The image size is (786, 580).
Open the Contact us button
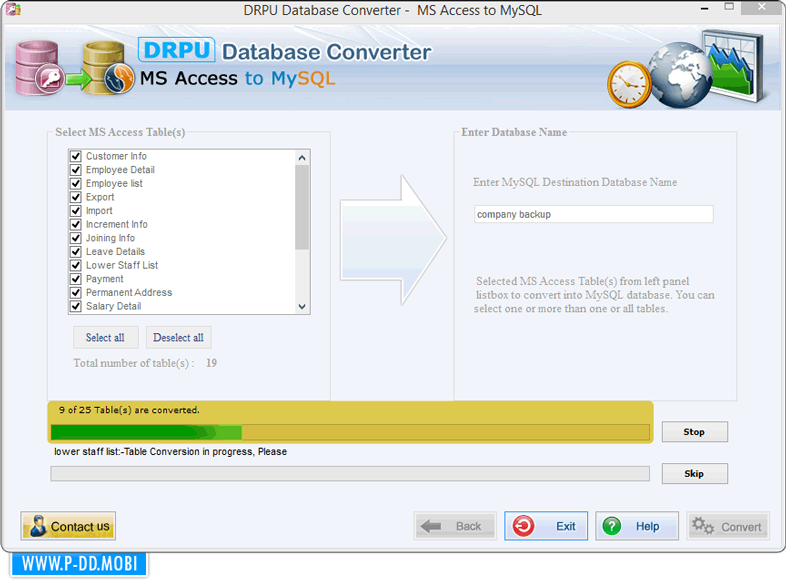tap(68, 526)
